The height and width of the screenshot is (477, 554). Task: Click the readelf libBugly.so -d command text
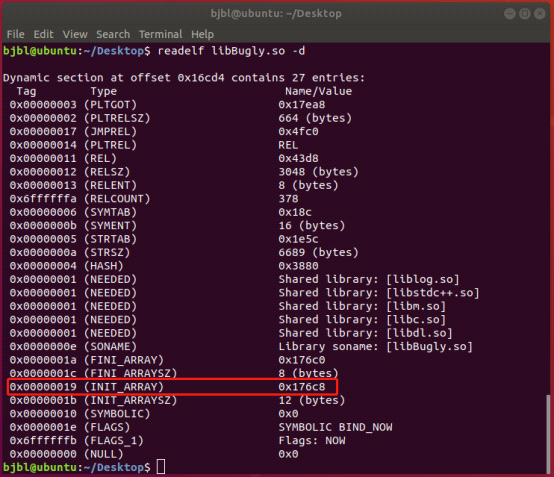coord(231,51)
